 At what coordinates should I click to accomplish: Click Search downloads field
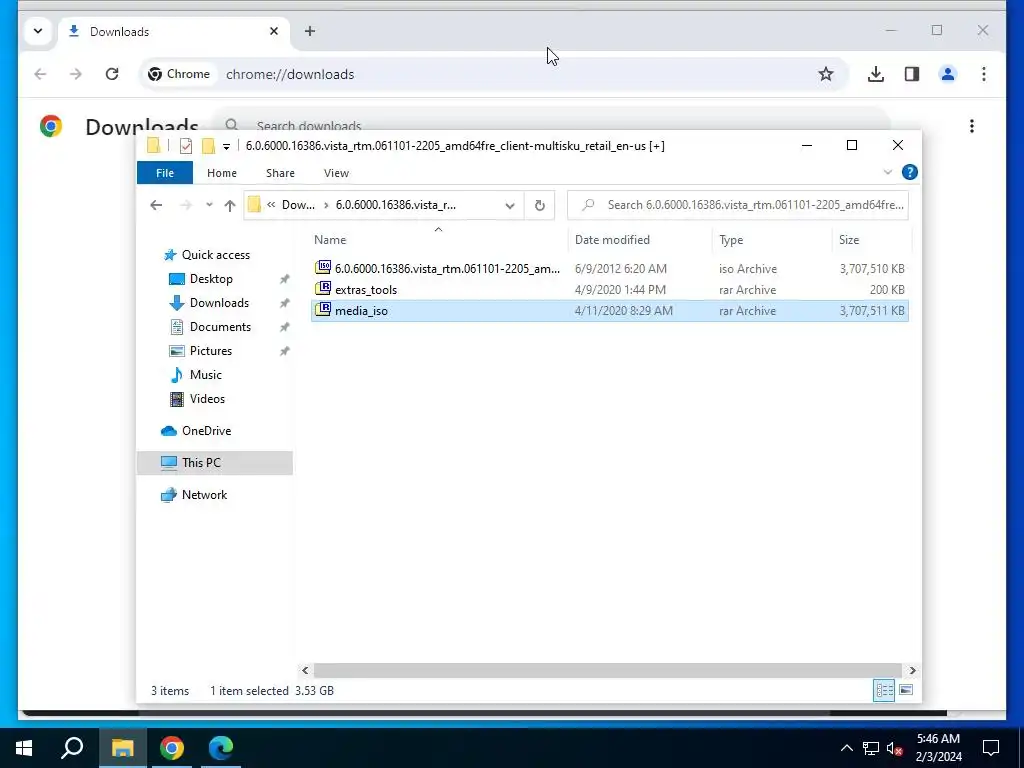pyautogui.click(x=552, y=125)
